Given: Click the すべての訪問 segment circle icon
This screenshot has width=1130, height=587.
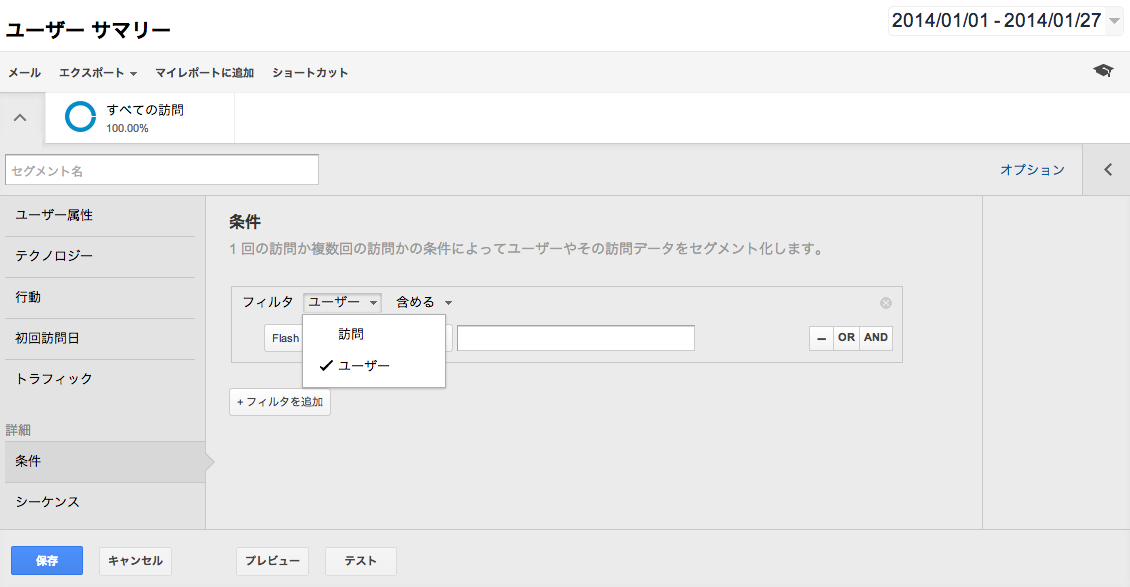Looking at the screenshot, I should pyautogui.click(x=80, y=117).
